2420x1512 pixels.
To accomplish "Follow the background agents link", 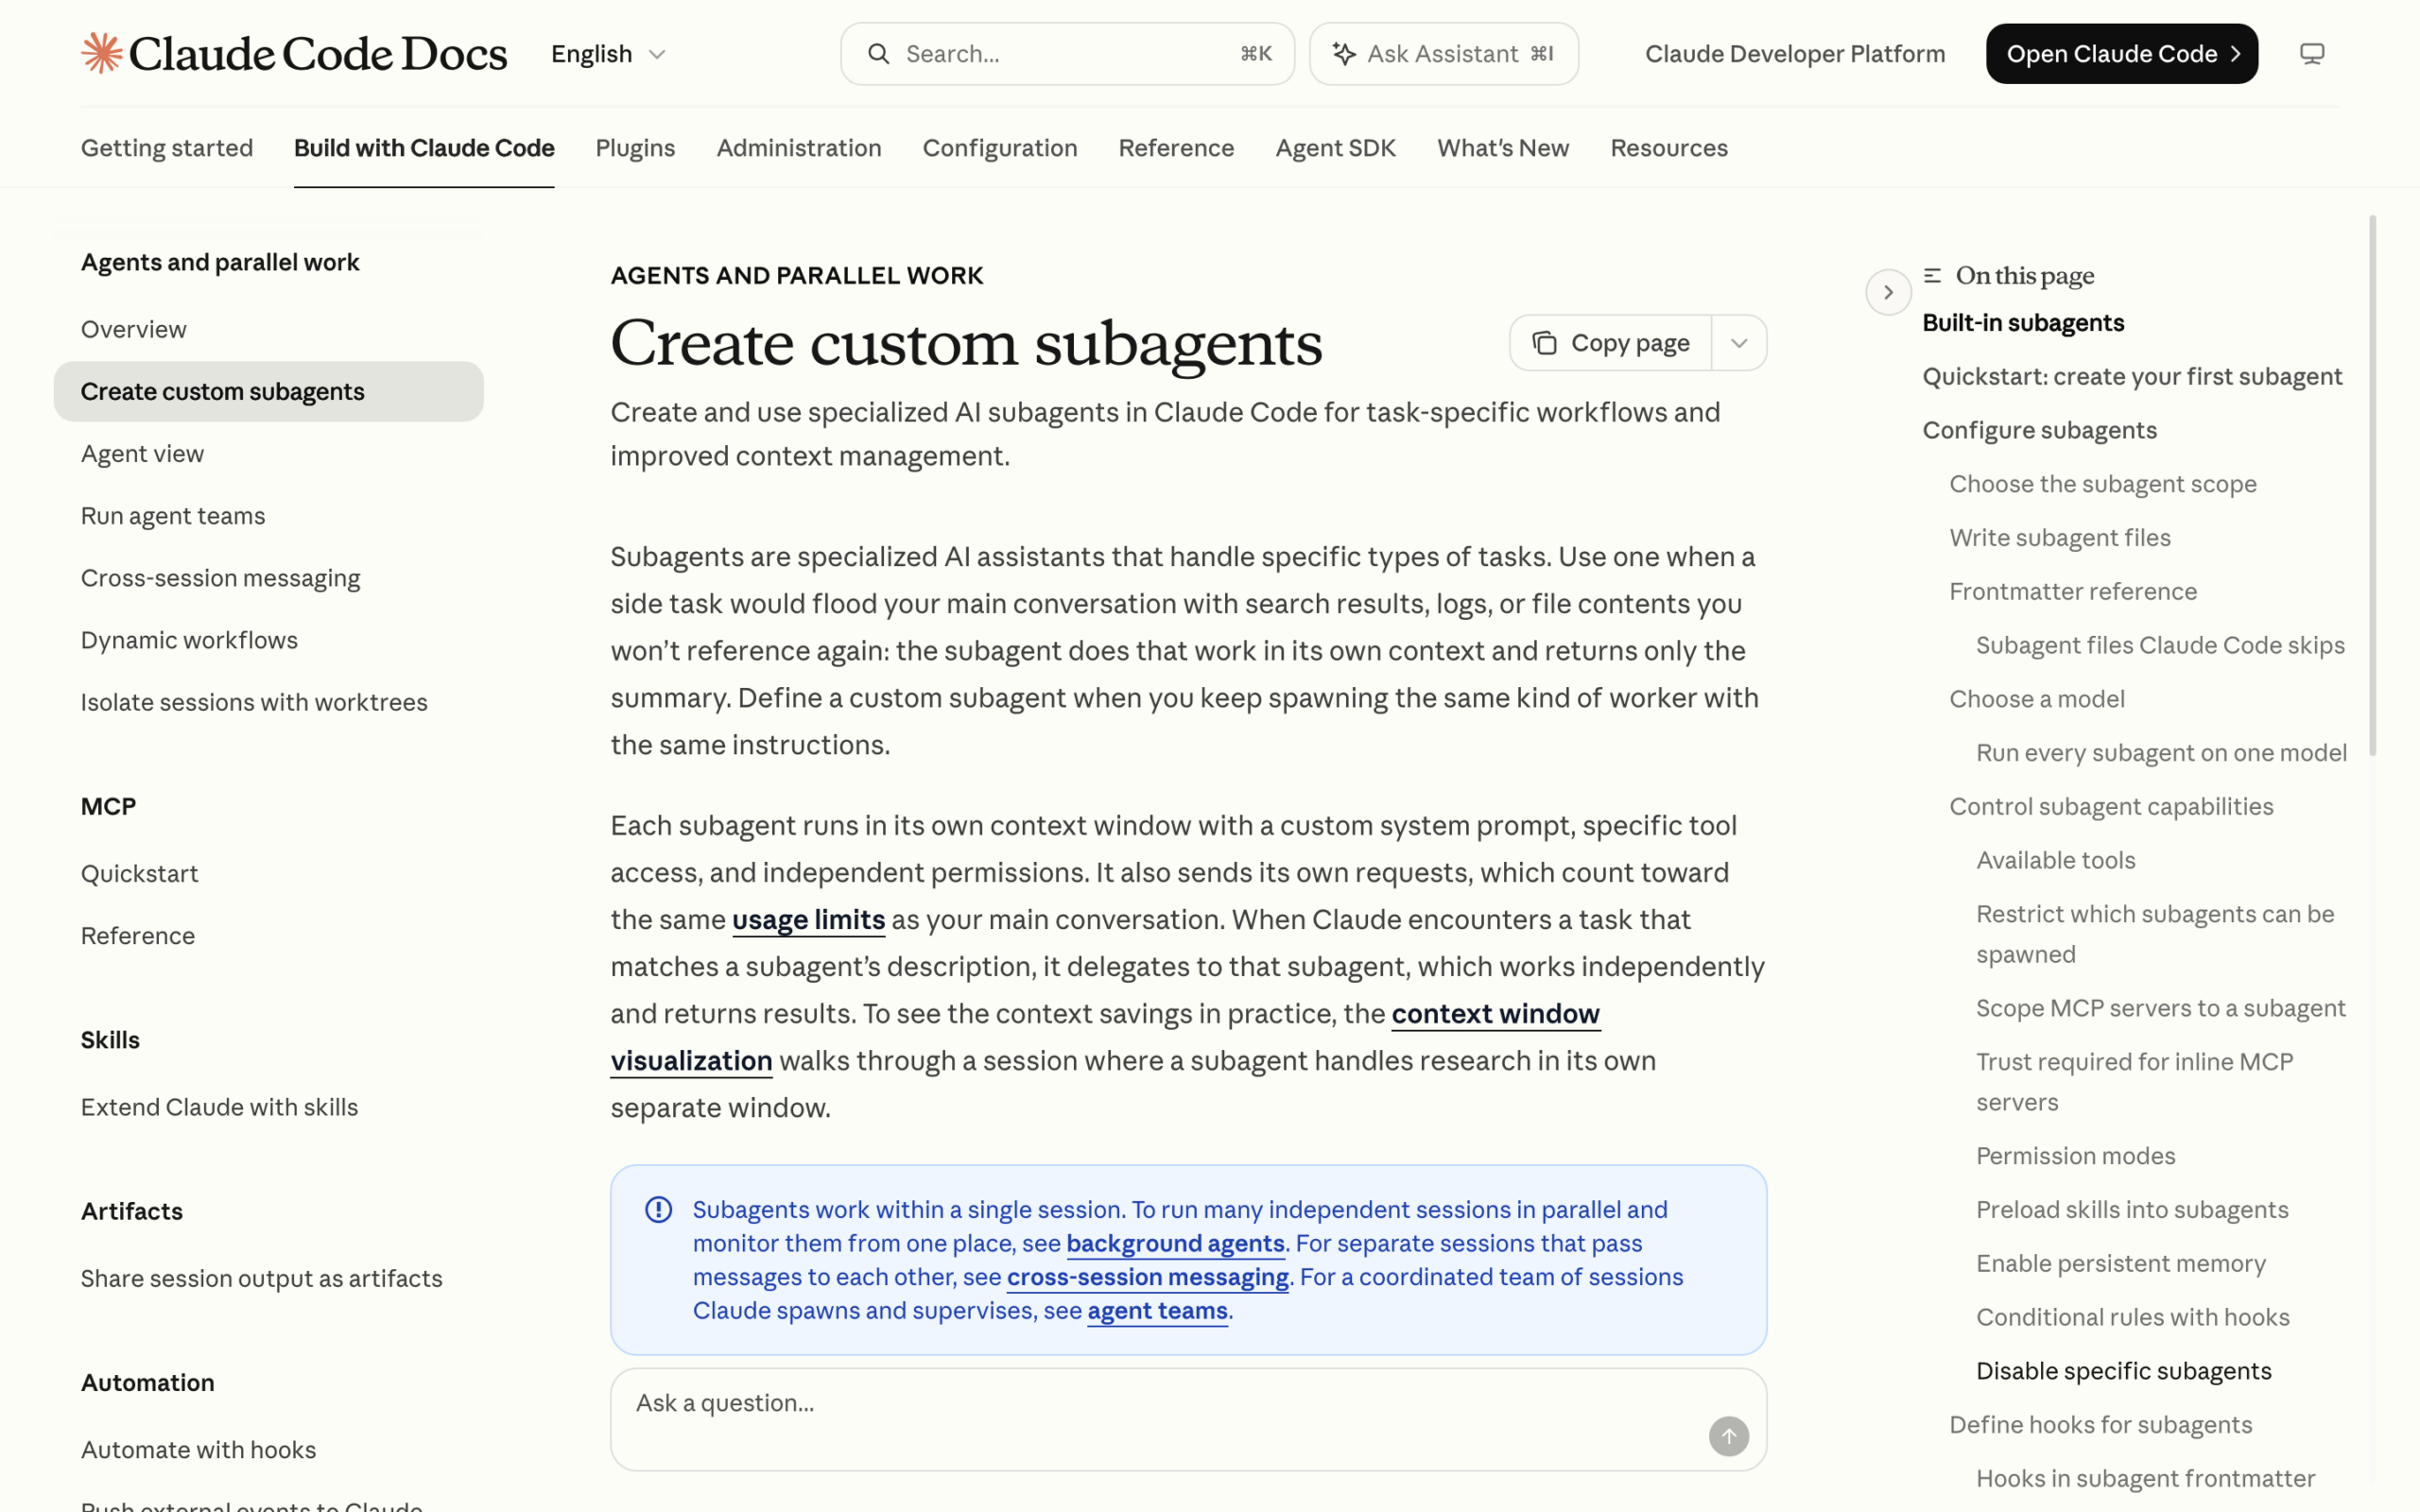I will (1175, 1243).
